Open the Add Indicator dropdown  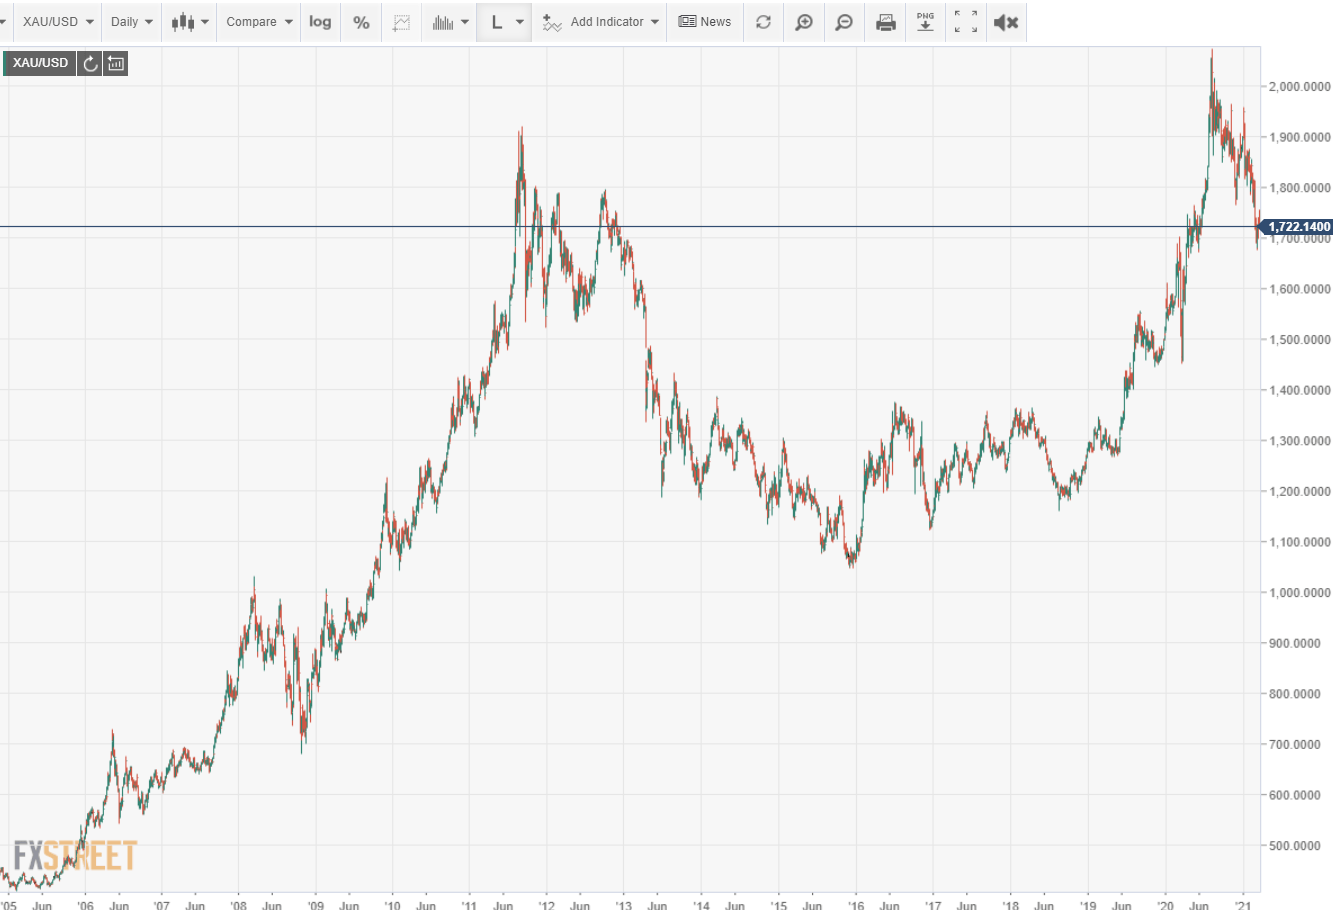pyautogui.click(x=600, y=22)
